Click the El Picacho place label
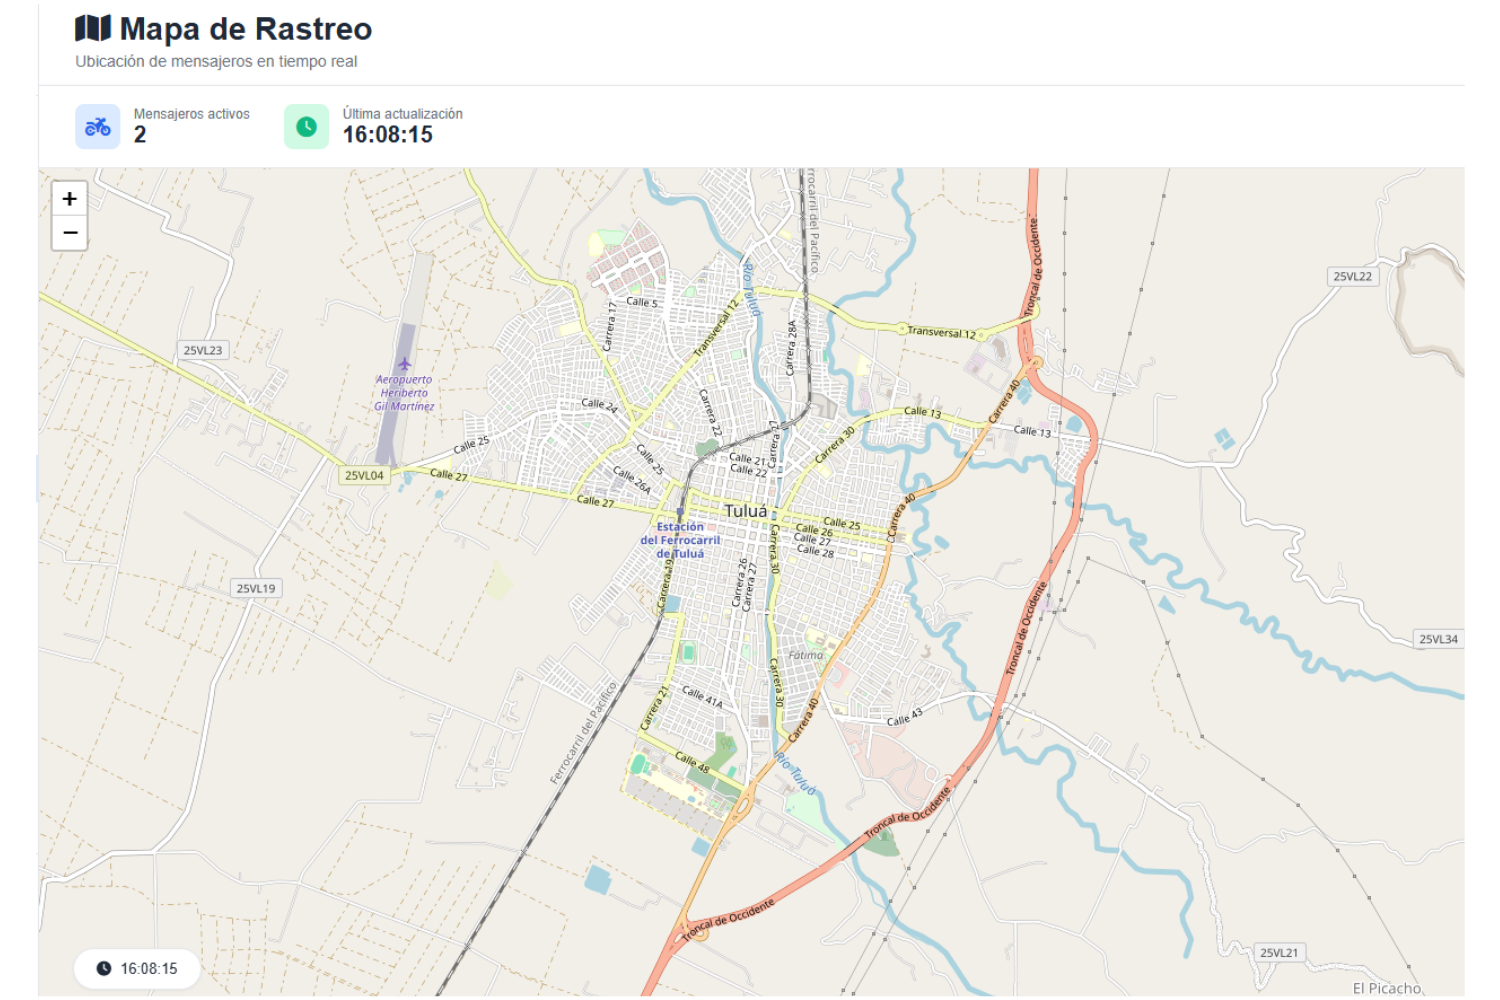 pos(1387,988)
